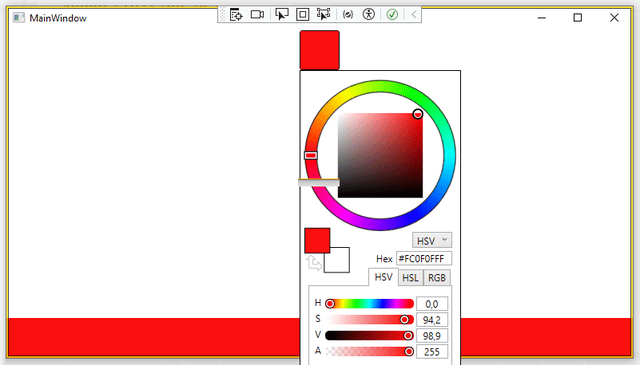
Task: Toggle the red color picker button
Action: tap(320, 50)
